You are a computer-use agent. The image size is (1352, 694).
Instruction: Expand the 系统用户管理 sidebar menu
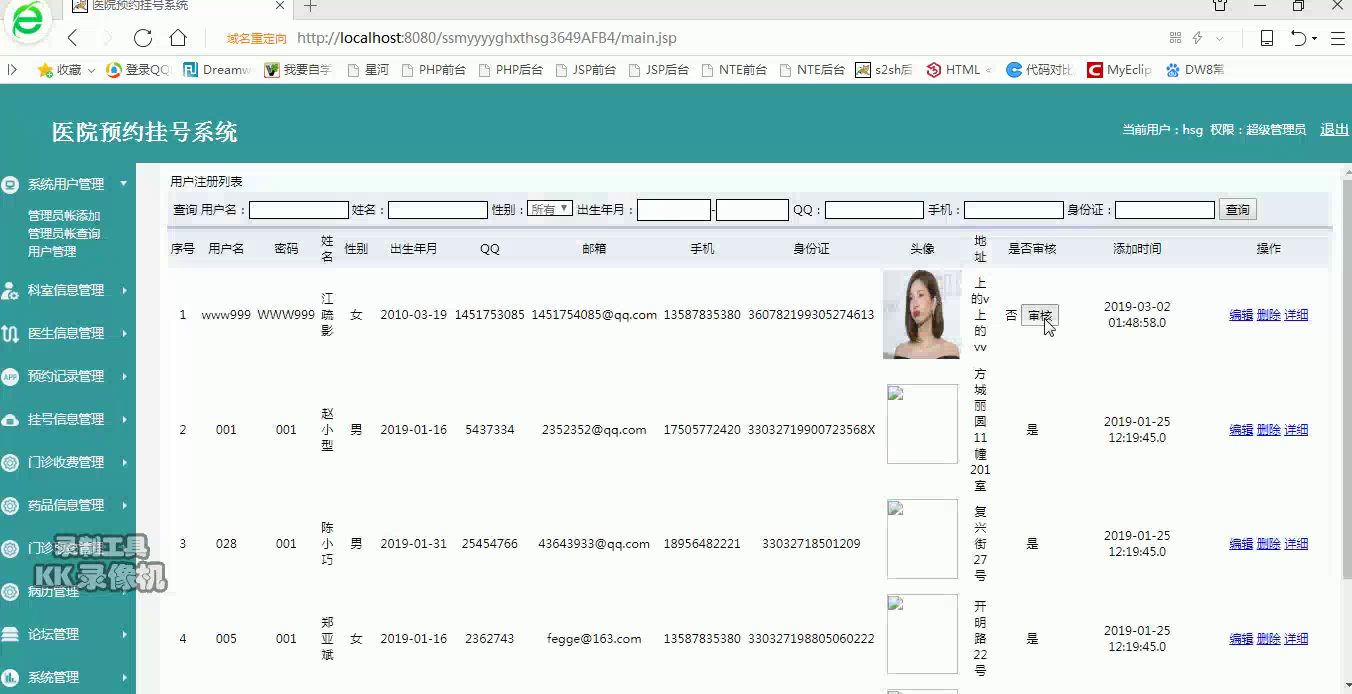pos(66,184)
